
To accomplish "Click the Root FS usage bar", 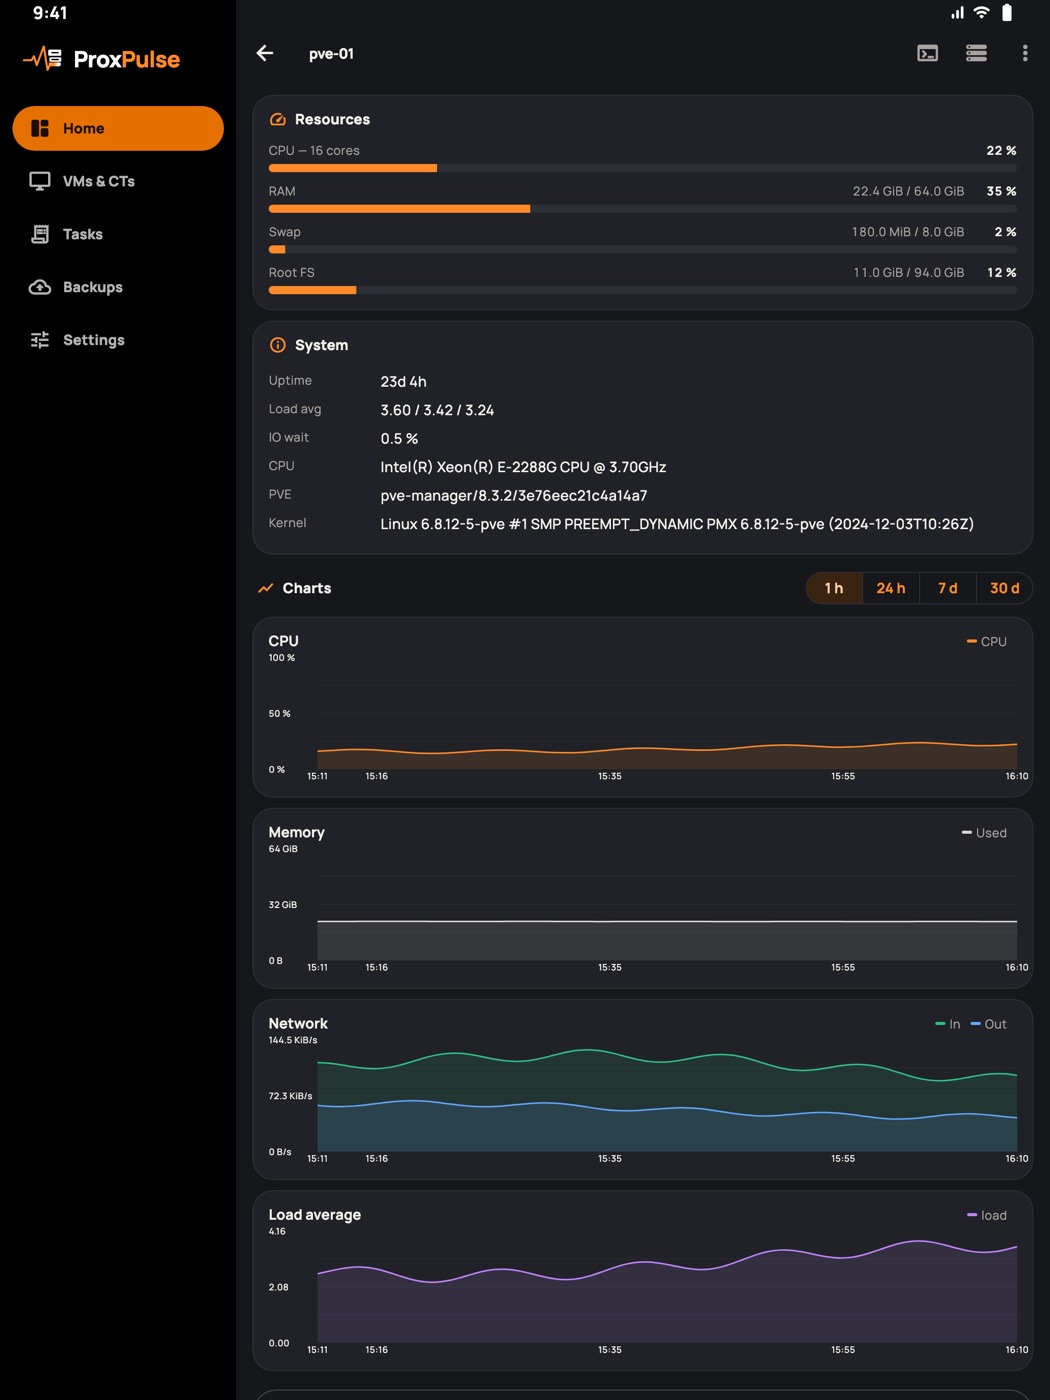I will pyautogui.click(x=643, y=290).
